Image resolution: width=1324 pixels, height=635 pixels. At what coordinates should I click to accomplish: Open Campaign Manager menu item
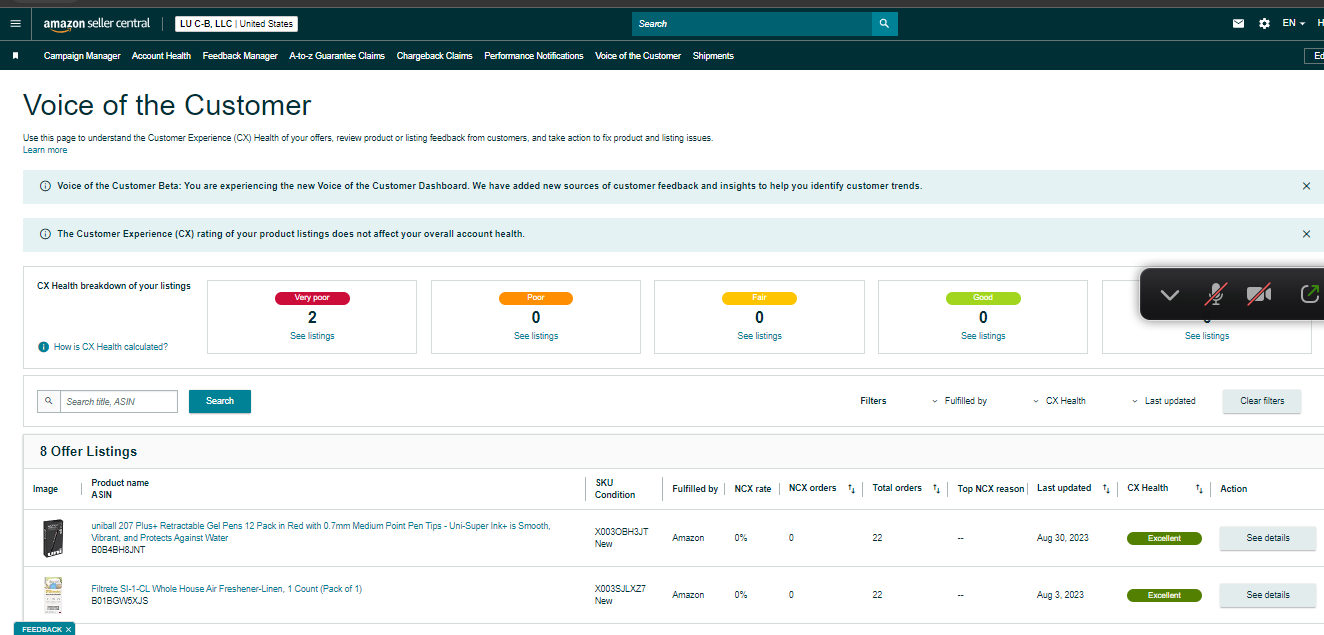pyautogui.click(x=82, y=56)
